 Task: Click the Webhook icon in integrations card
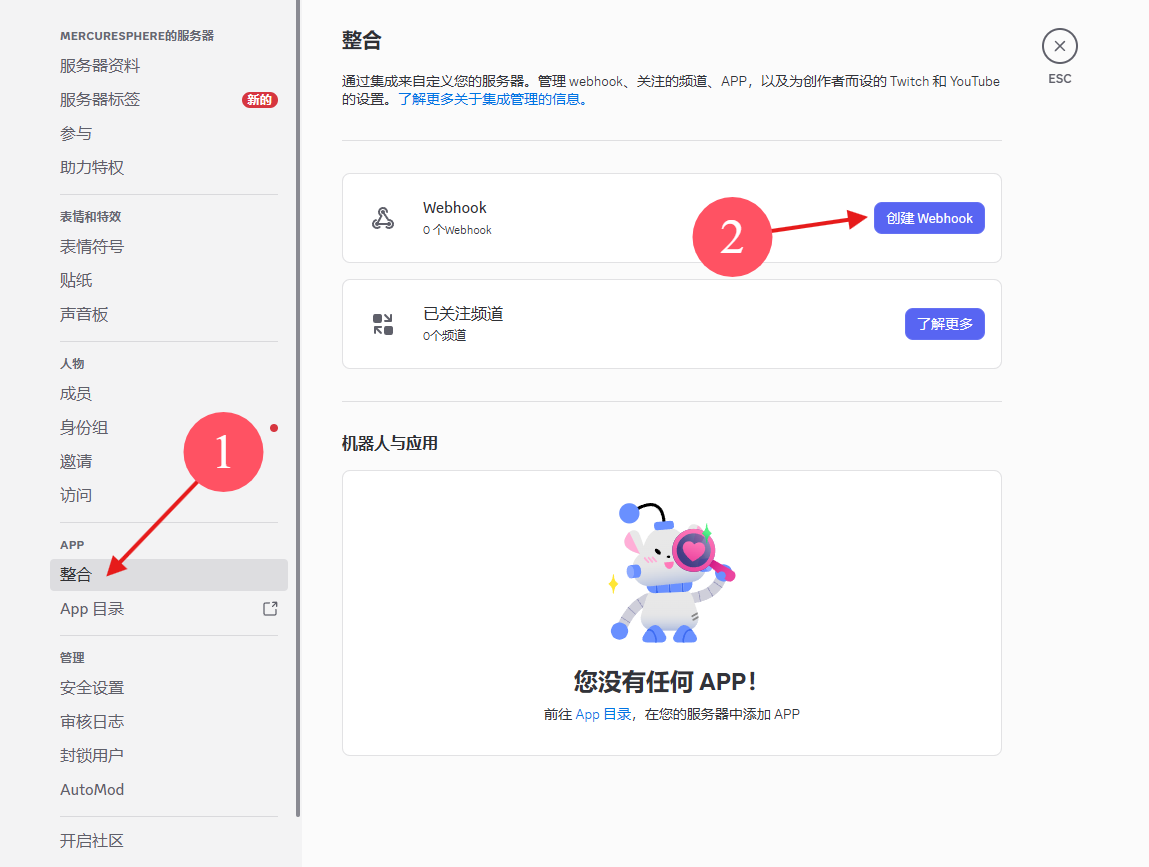pyautogui.click(x=383, y=218)
